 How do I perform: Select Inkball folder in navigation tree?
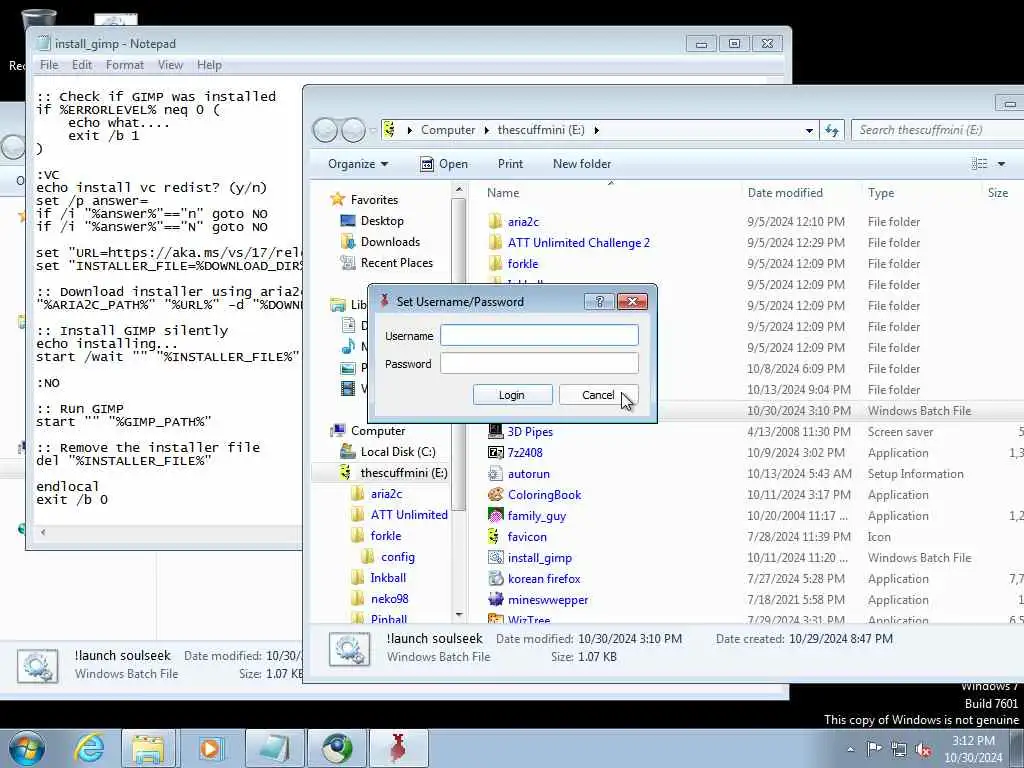[388, 578]
